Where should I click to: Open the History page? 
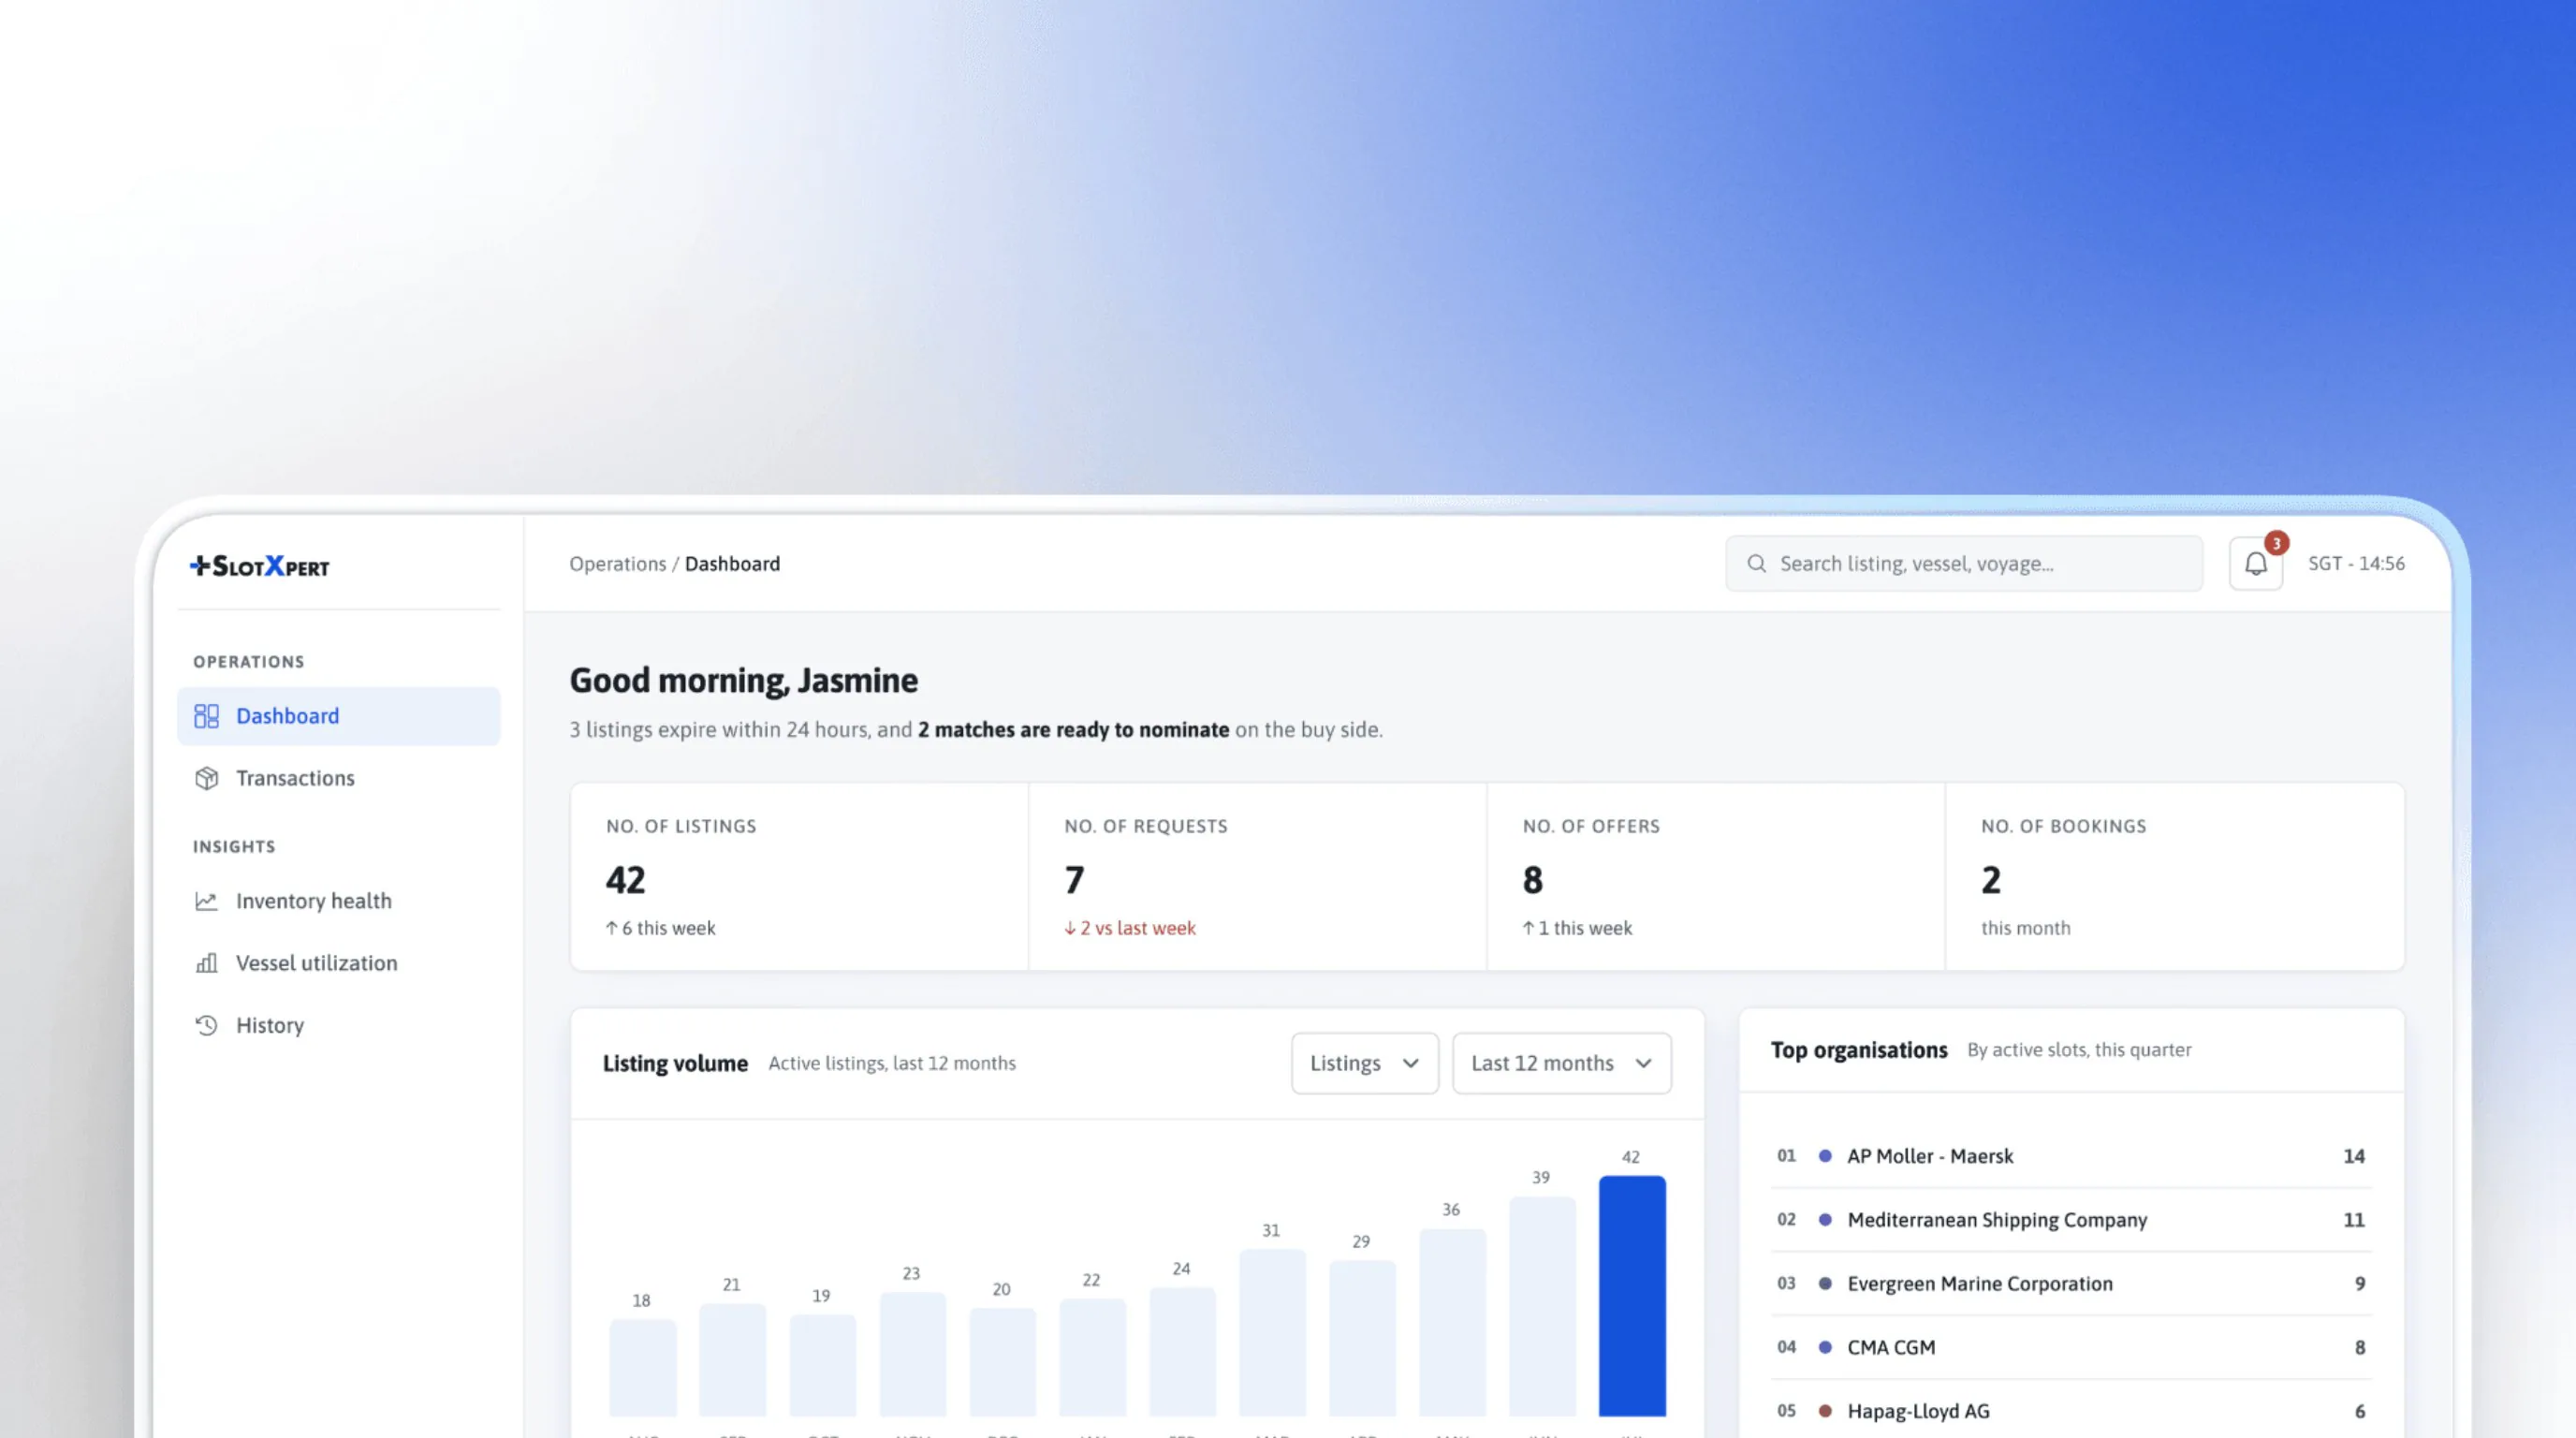point(339,1025)
